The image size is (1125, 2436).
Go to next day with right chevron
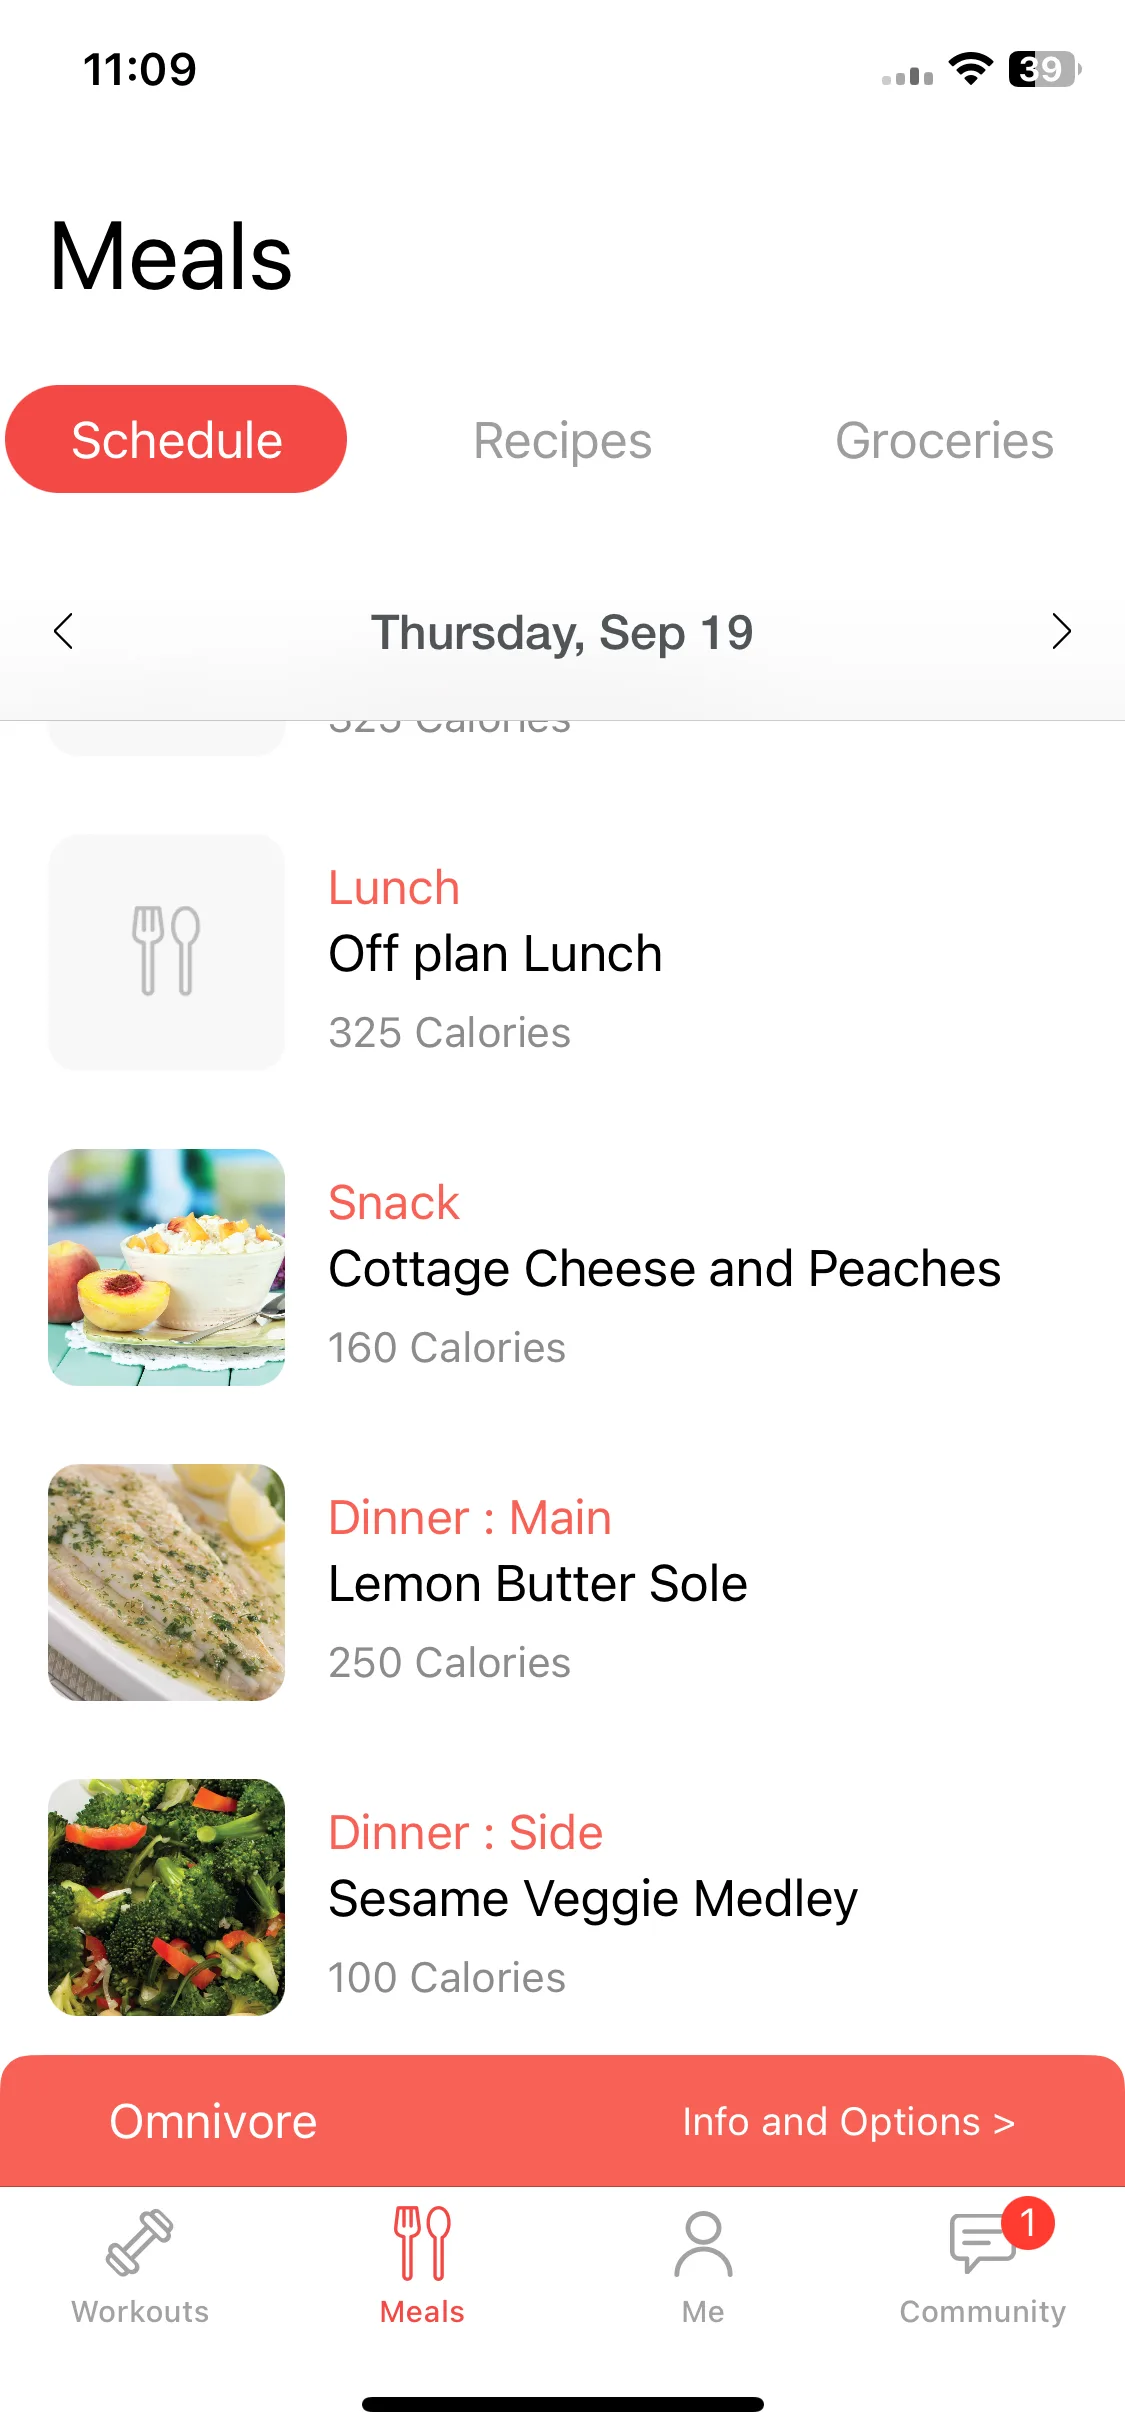click(1061, 631)
